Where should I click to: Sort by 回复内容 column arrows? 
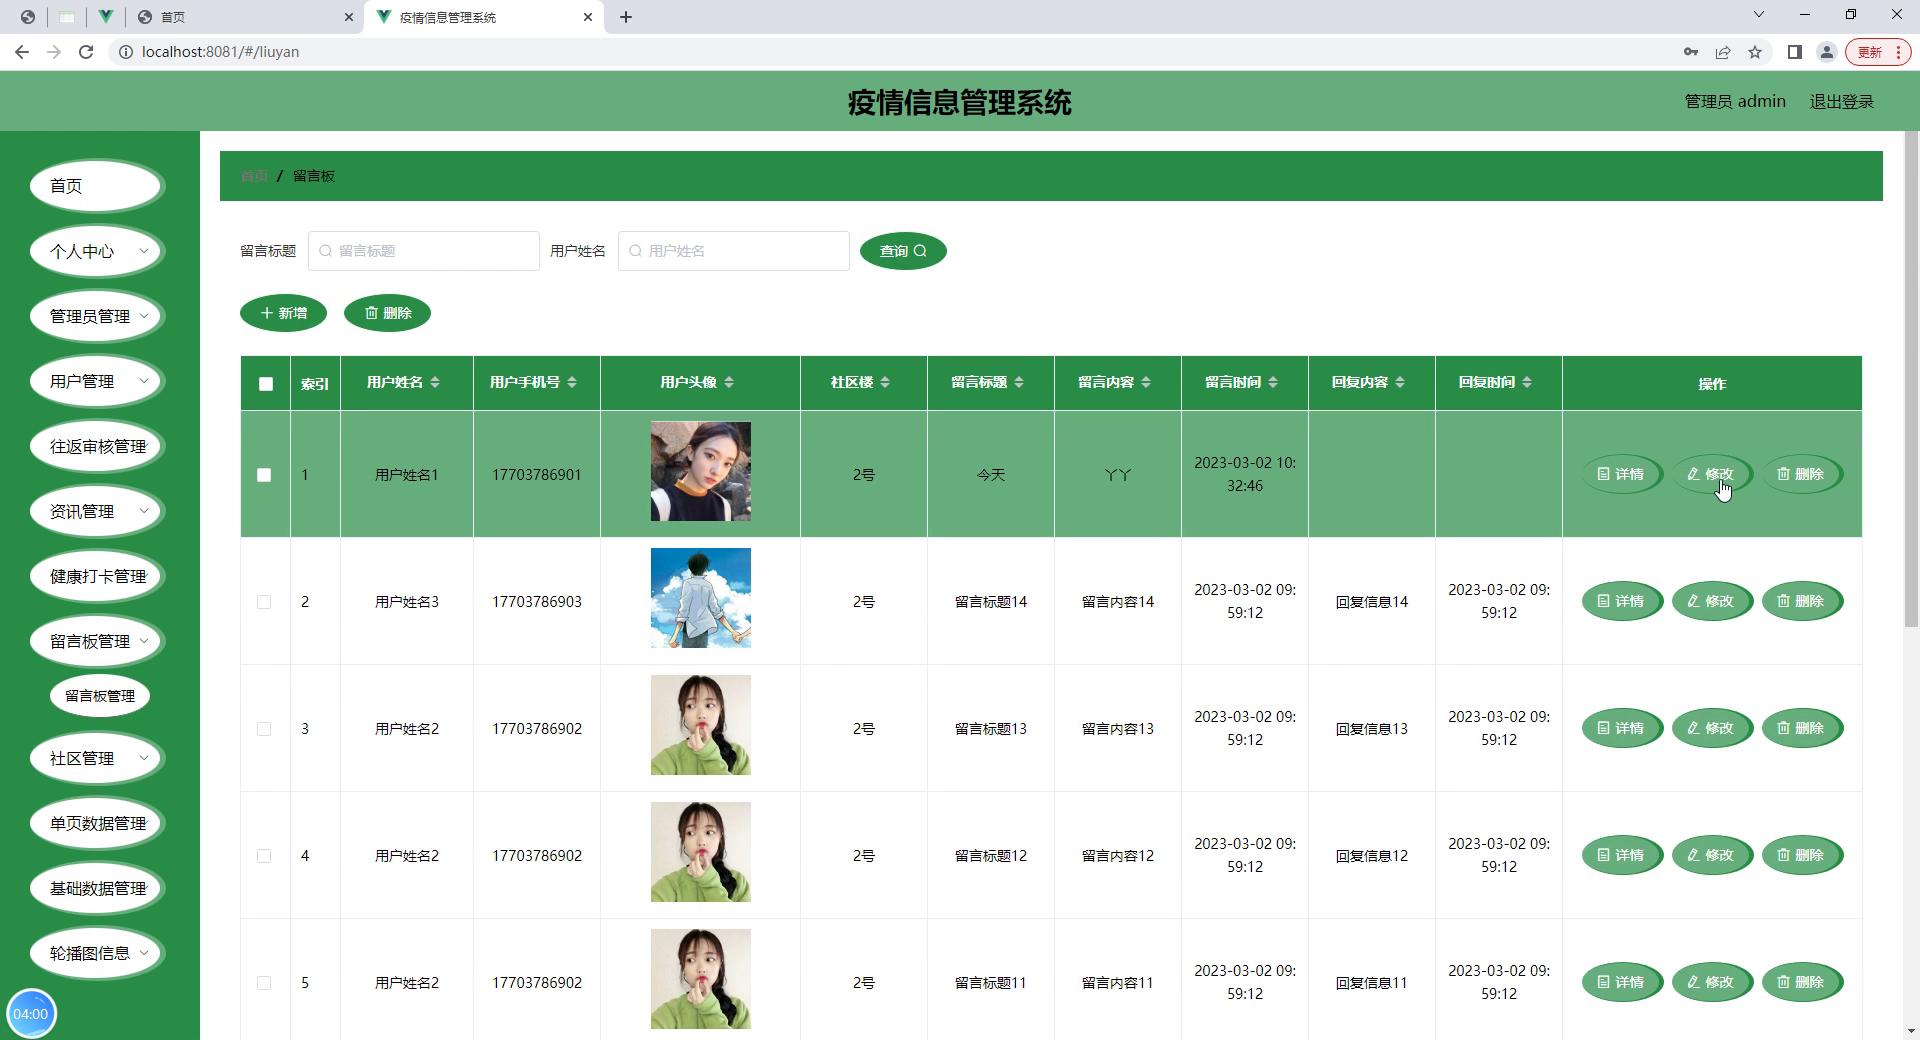tap(1400, 382)
